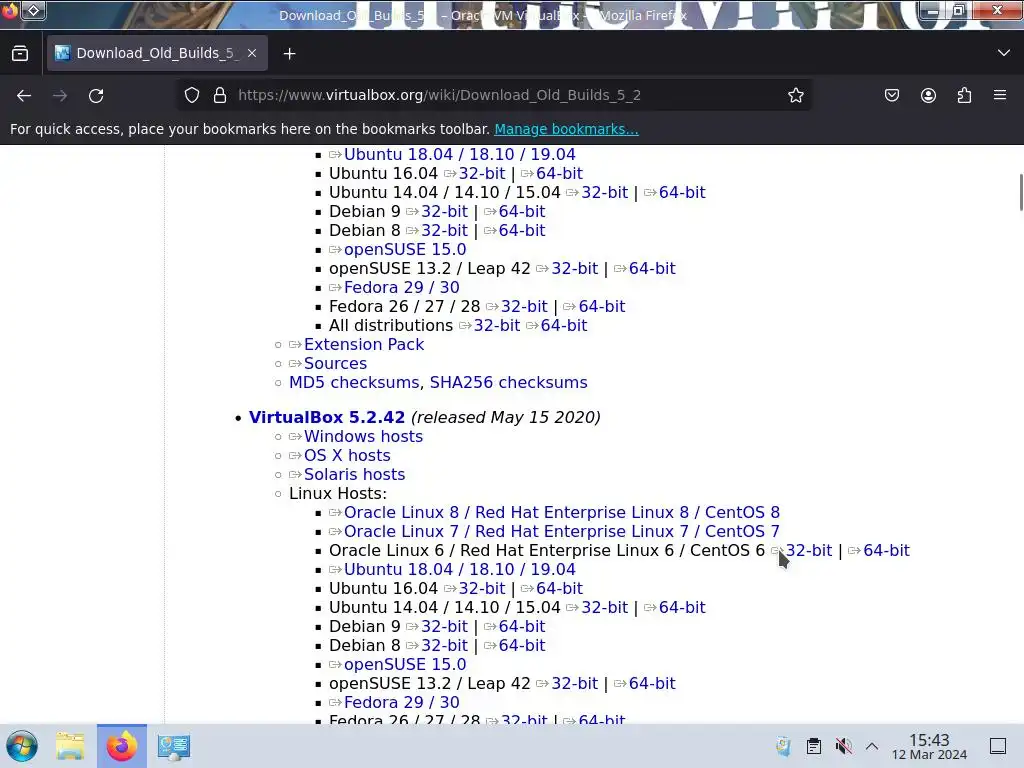Screen dimensions: 1024x768
Task: Open the MD5 checksums link
Action: click(354, 382)
